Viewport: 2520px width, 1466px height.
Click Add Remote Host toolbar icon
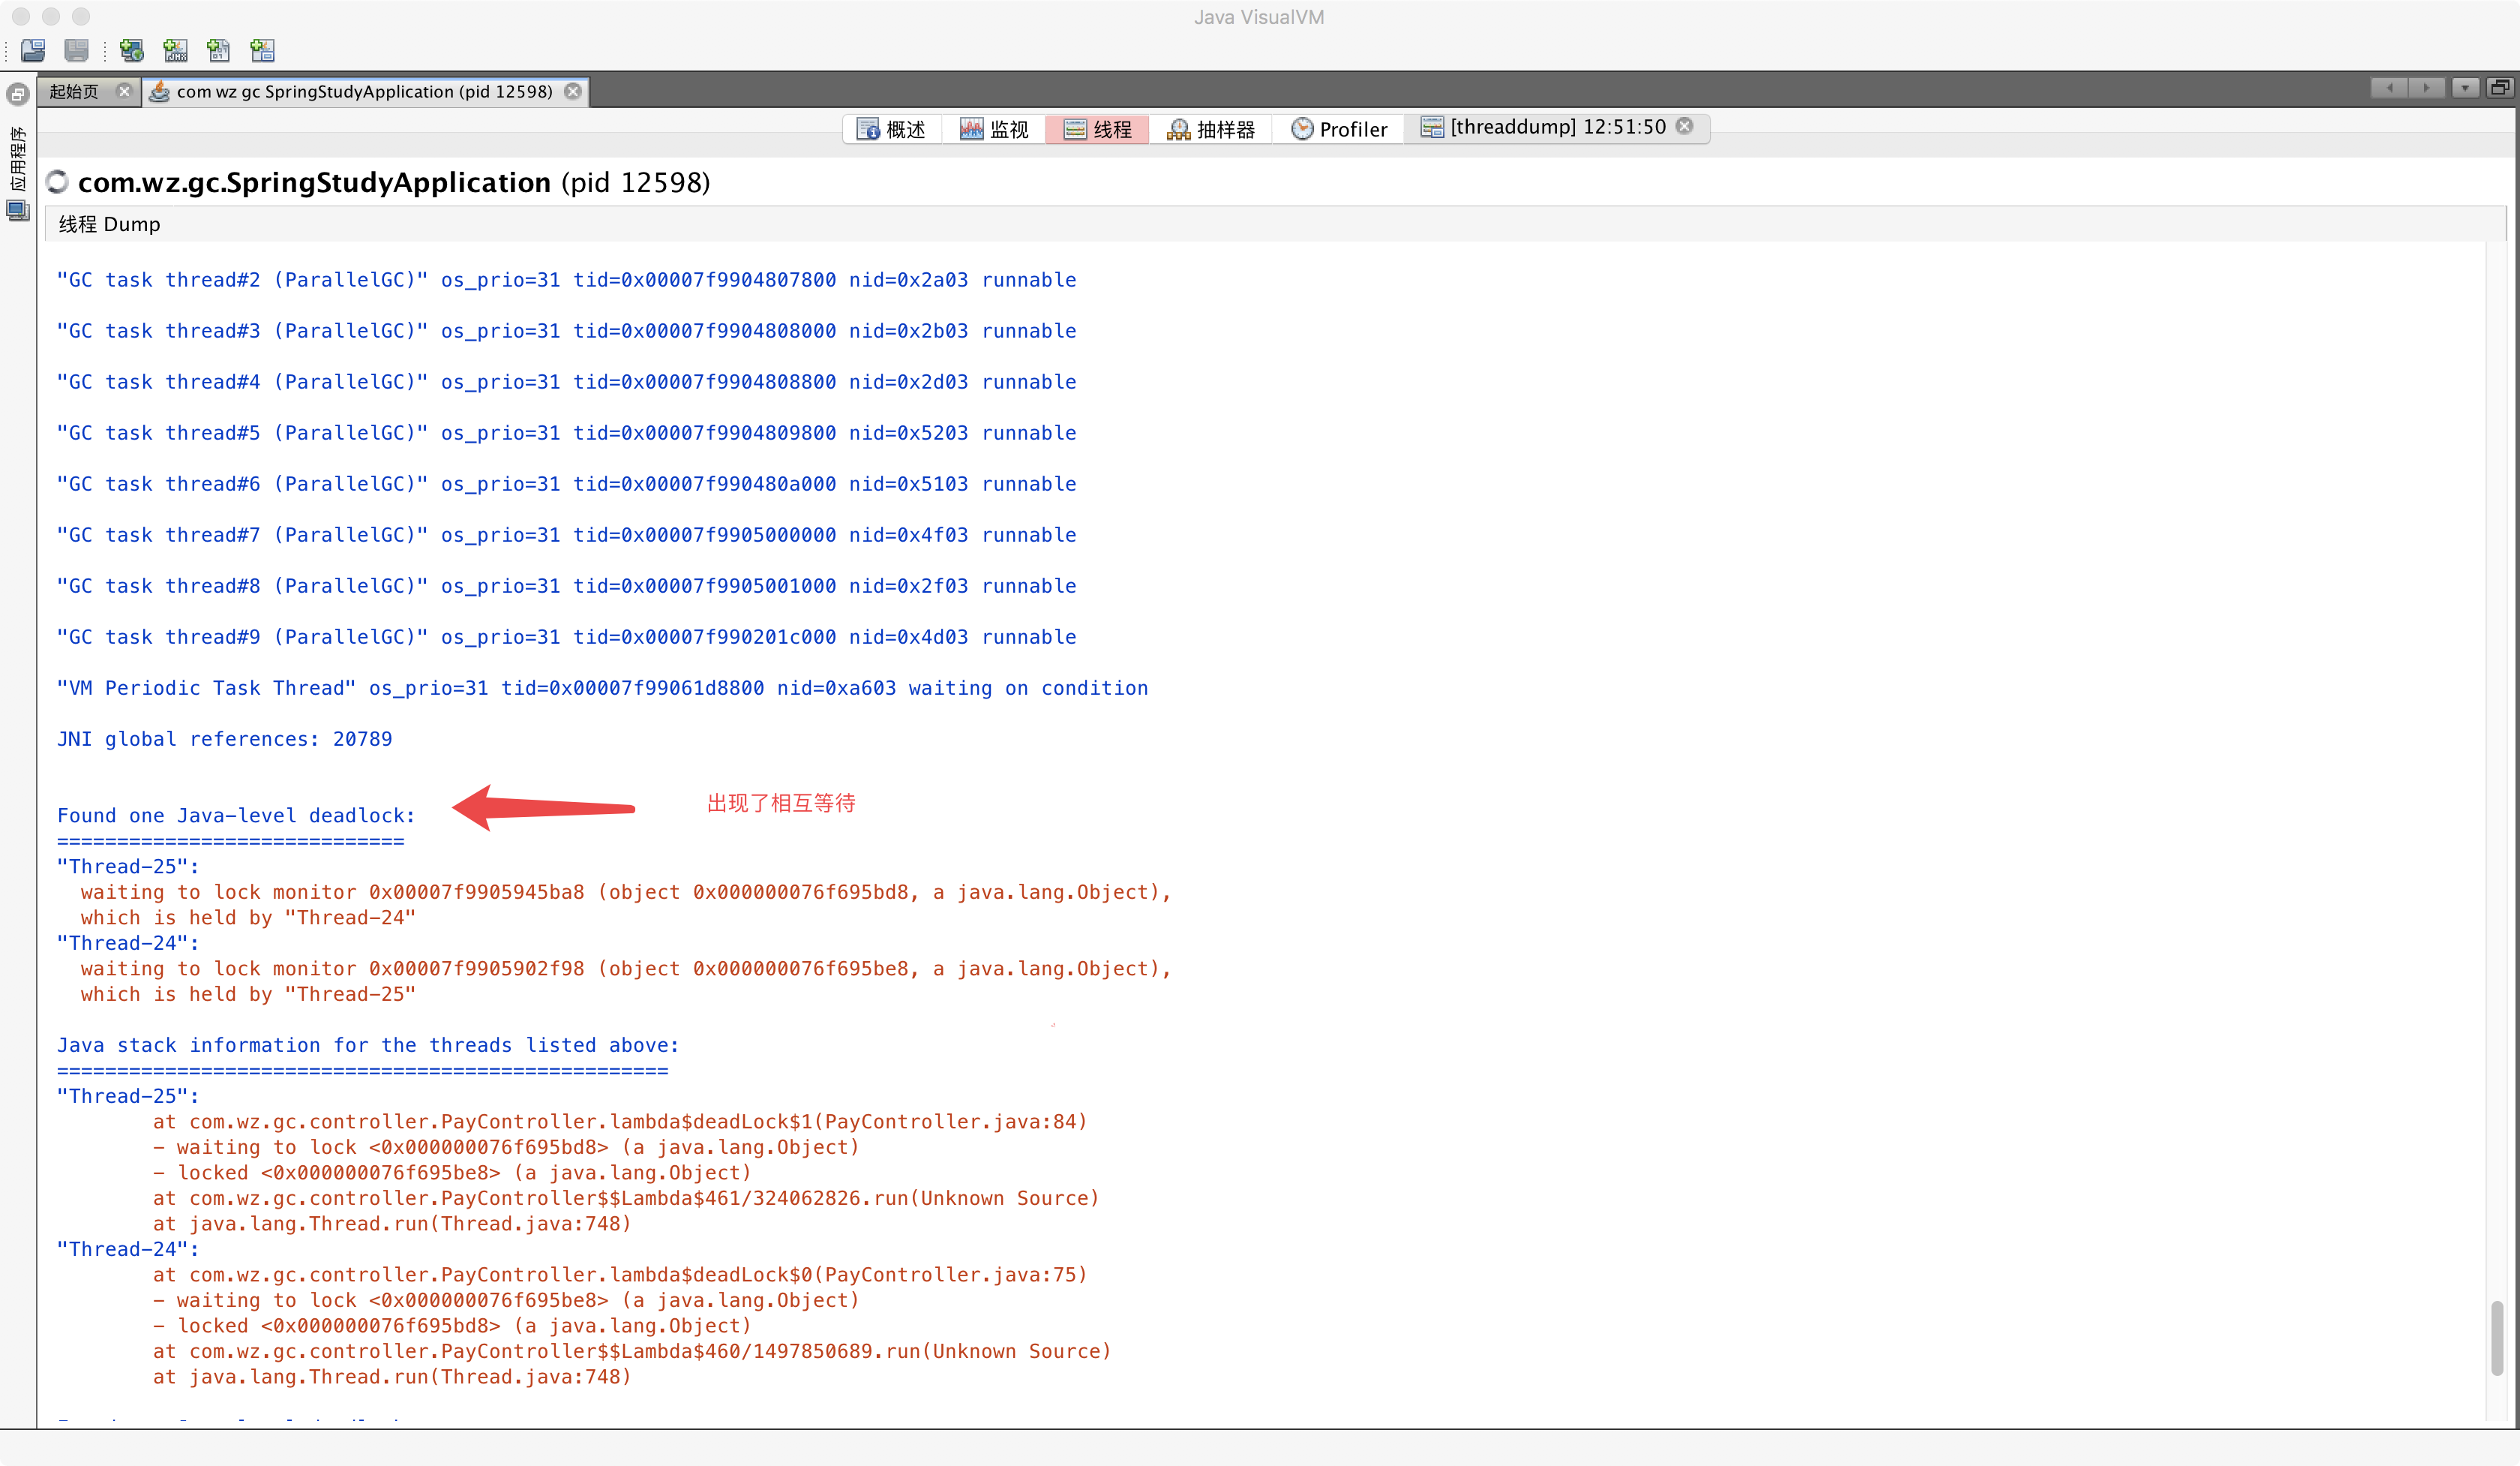click(x=132, y=50)
